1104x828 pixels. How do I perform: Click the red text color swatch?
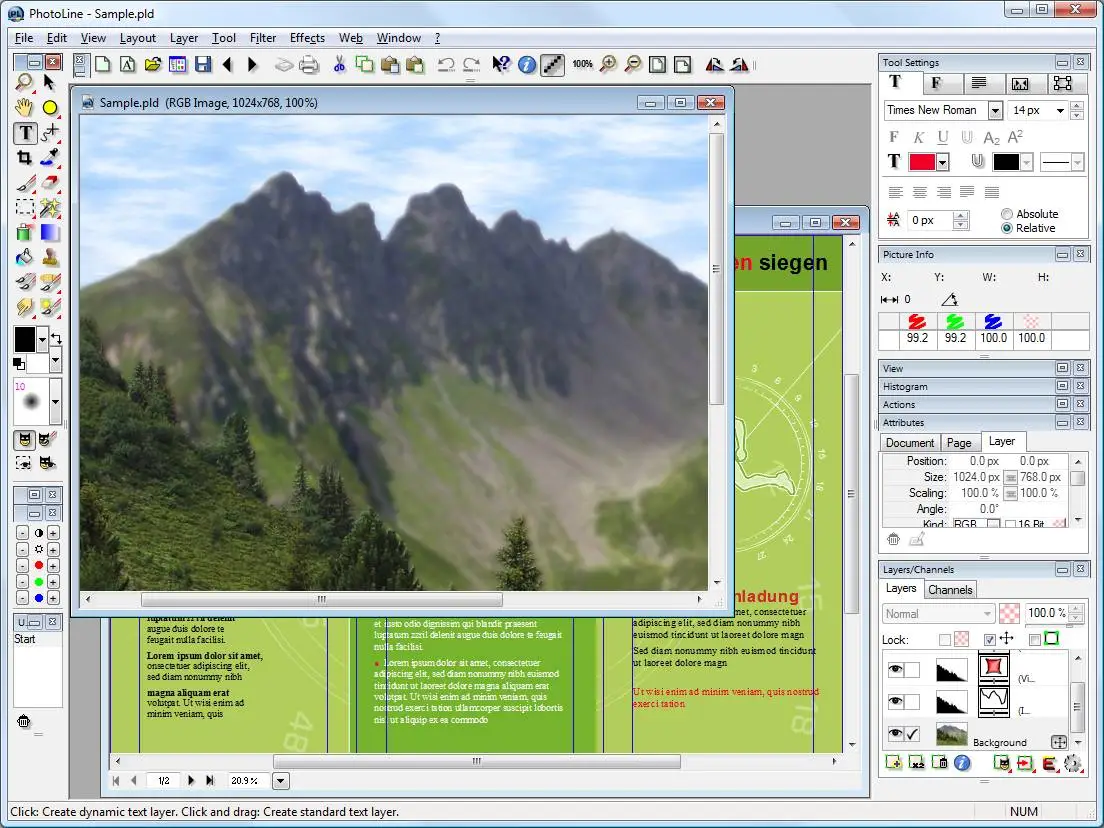click(922, 162)
